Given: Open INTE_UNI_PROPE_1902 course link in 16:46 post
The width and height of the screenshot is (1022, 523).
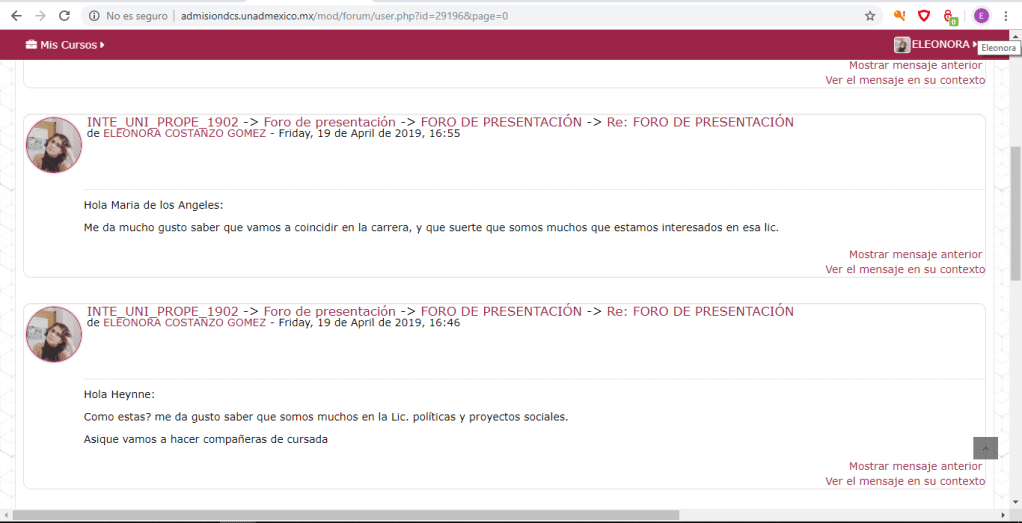Looking at the screenshot, I should (x=162, y=311).
